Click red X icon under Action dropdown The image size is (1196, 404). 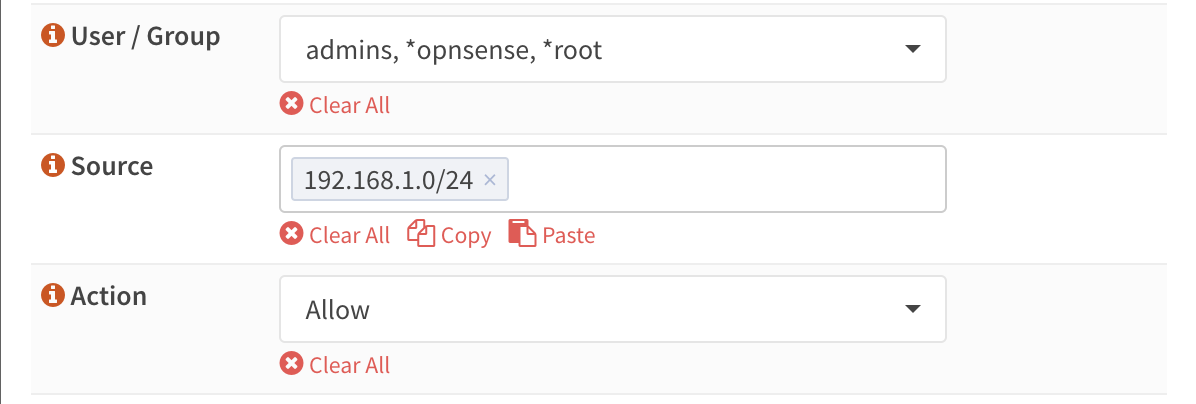click(x=291, y=365)
